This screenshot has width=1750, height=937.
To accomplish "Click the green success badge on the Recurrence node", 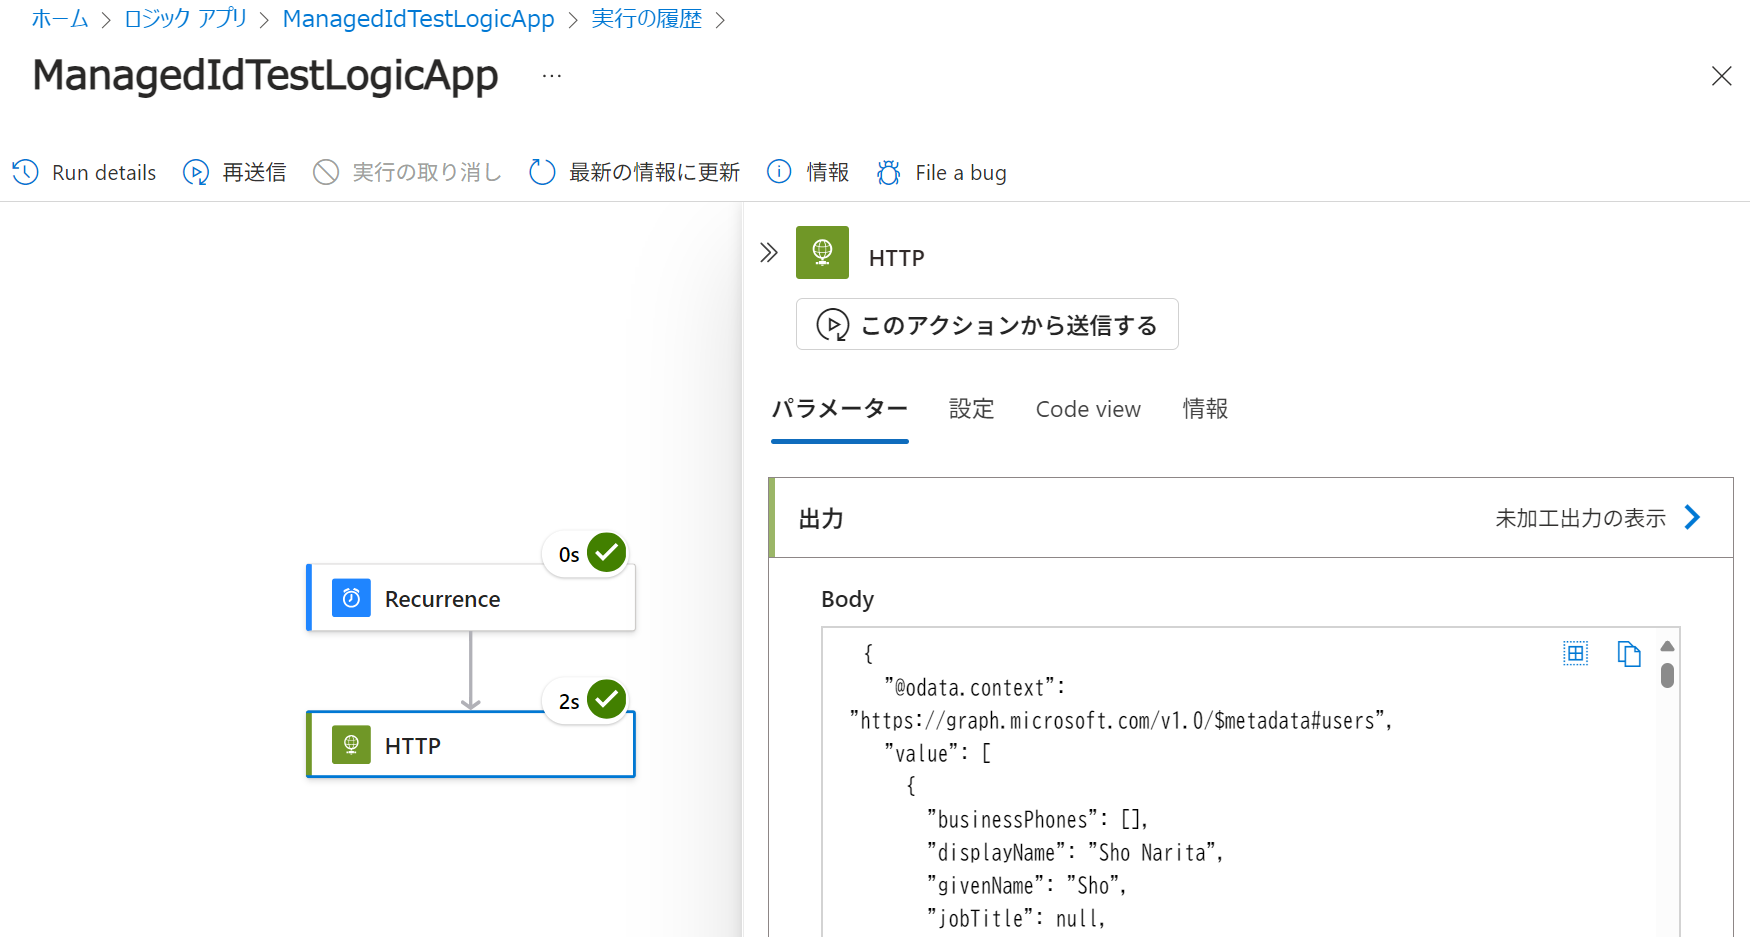I will [606, 552].
